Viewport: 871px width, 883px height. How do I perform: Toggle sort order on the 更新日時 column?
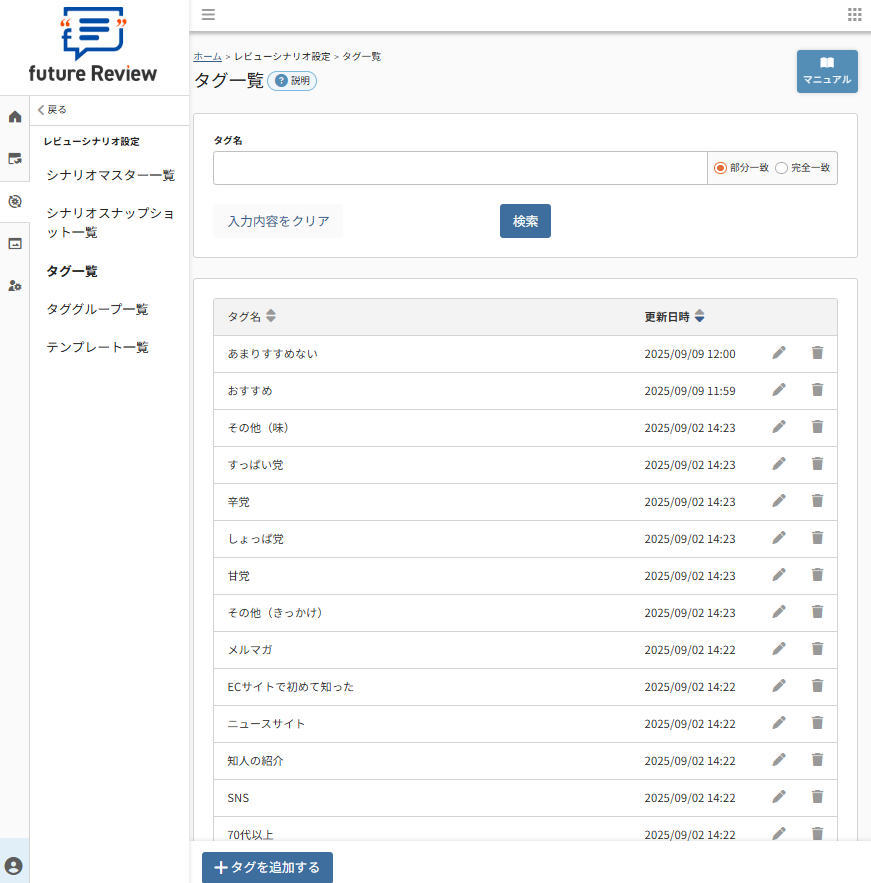699,315
